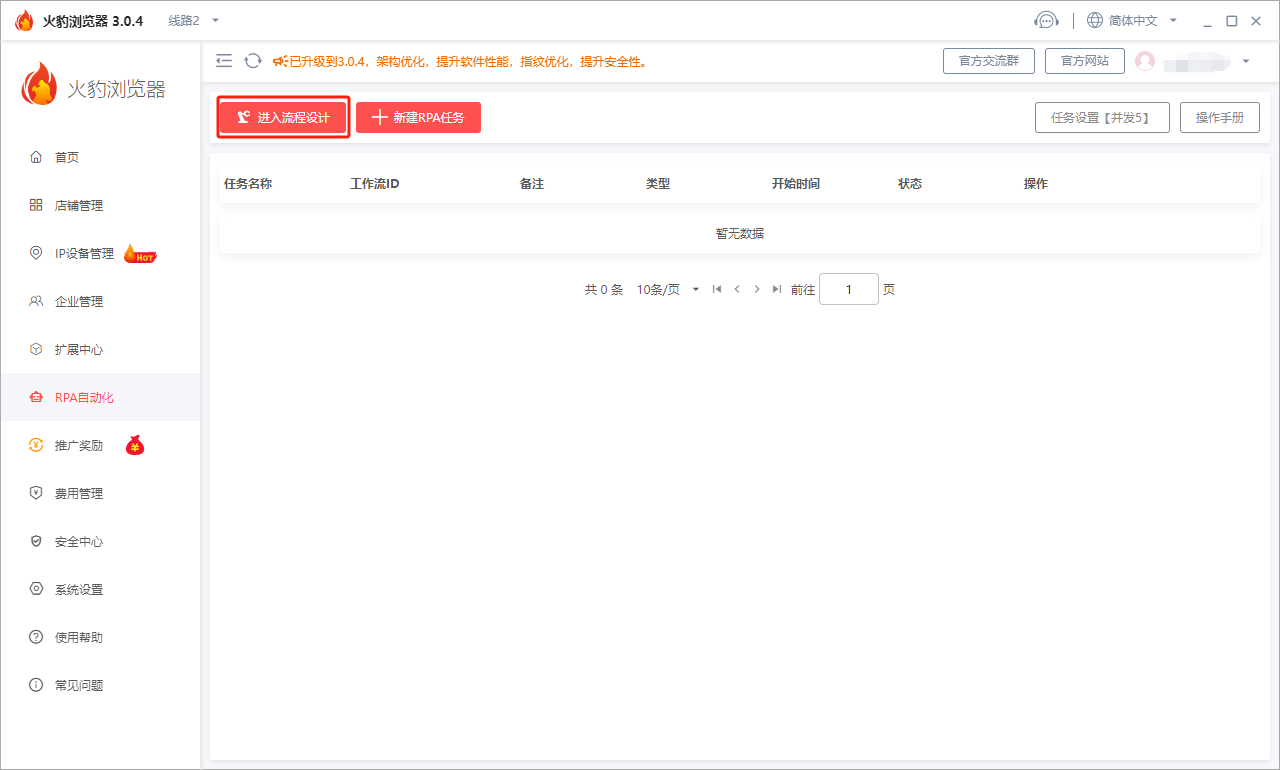The width and height of the screenshot is (1280, 770).
Task: Open the customer service chat icon
Action: click(x=1046, y=19)
